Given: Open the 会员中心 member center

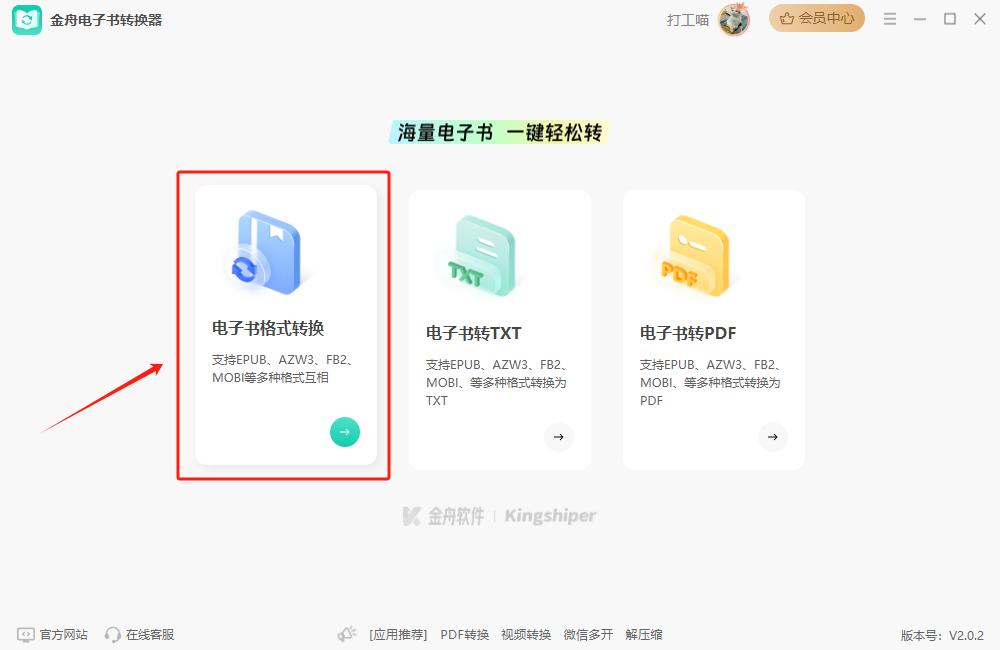Looking at the screenshot, I should [x=816, y=18].
